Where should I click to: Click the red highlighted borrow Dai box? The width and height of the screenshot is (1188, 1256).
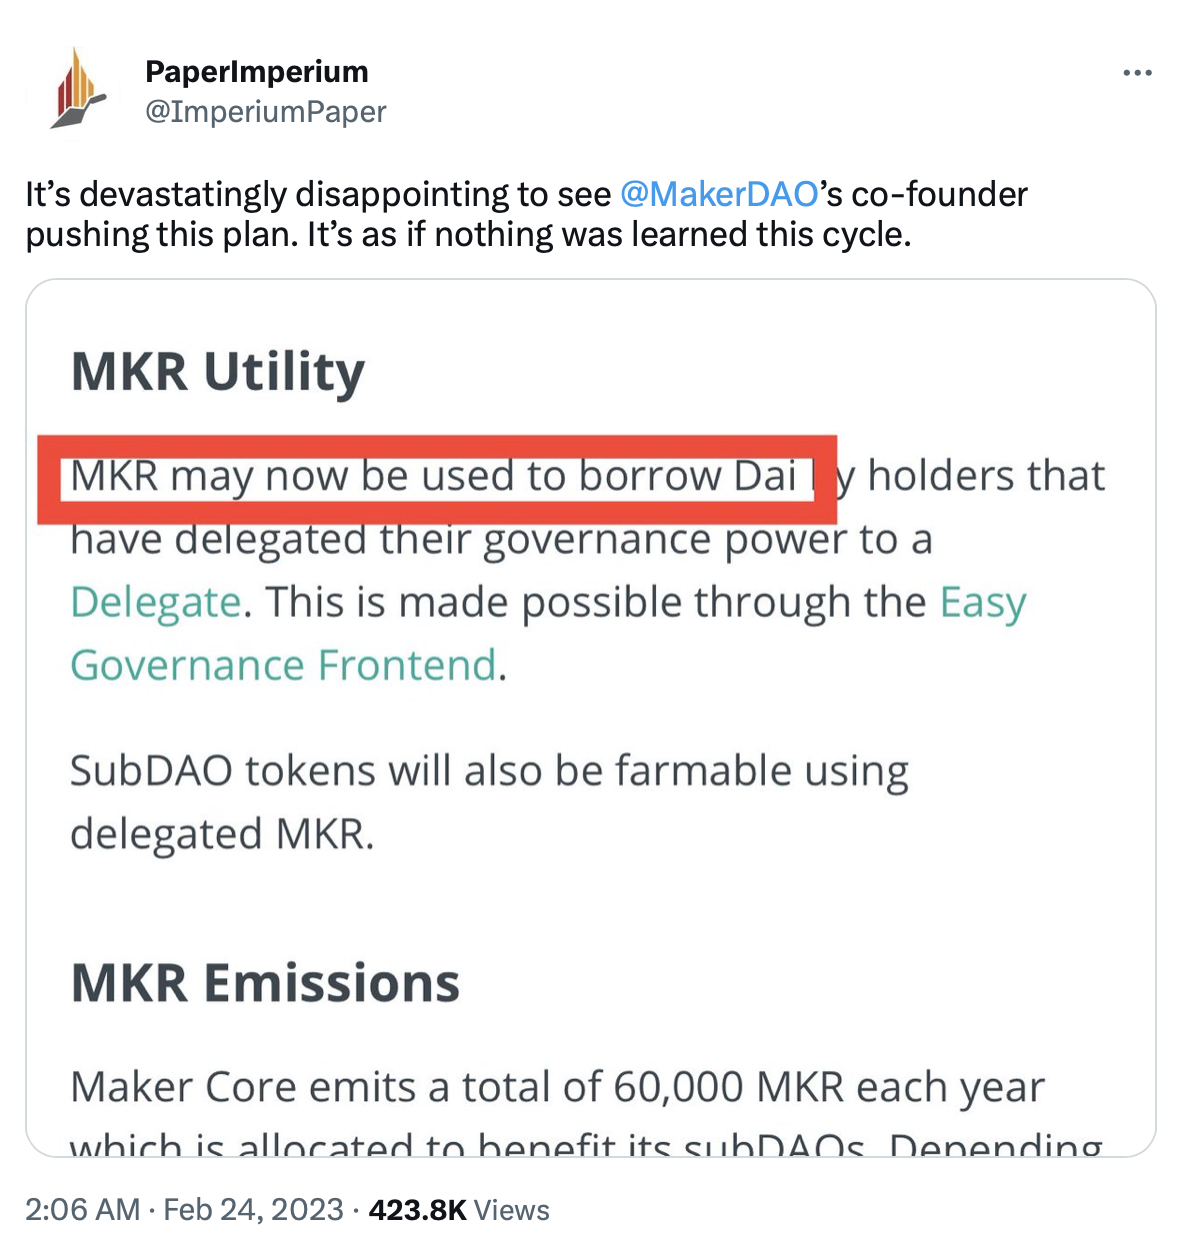(436, 479)
